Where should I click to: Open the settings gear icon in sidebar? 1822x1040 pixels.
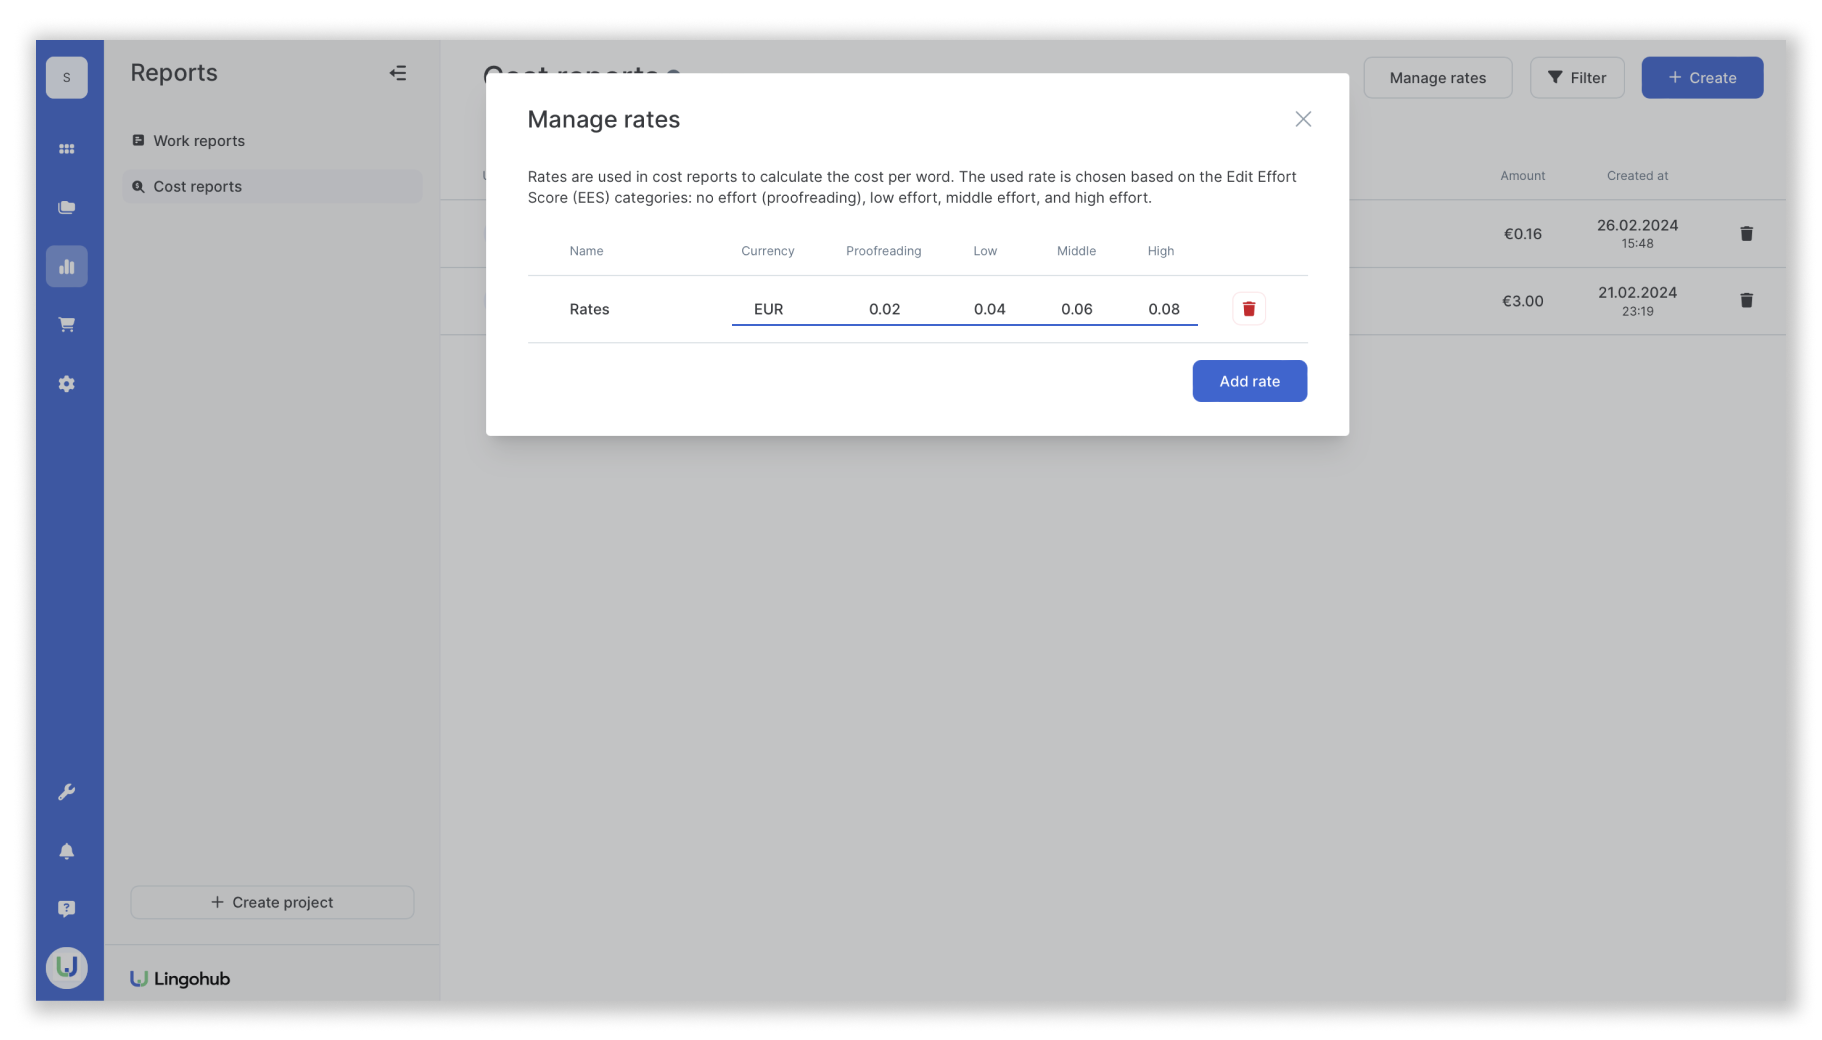pos(67,384)
